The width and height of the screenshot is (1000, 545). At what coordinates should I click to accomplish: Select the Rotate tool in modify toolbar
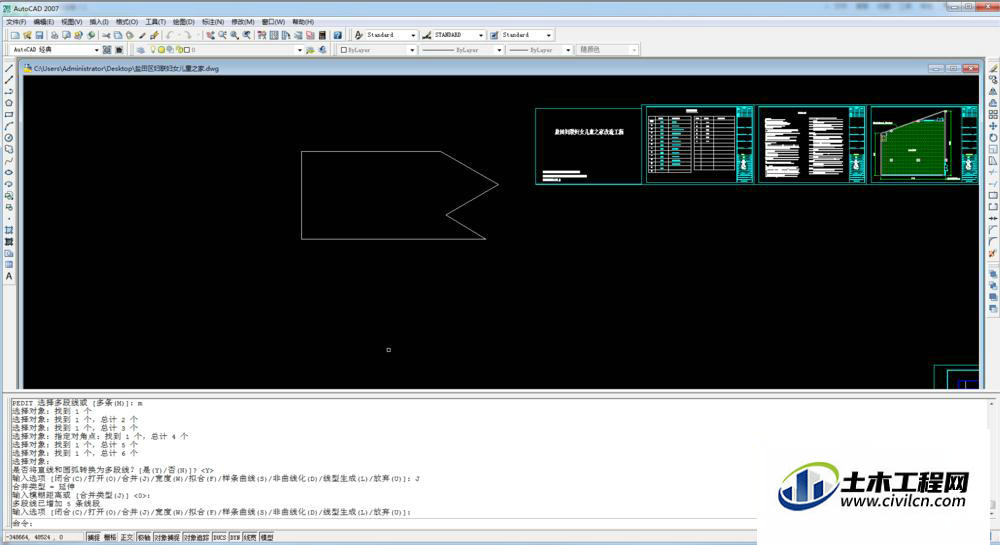[993, 137]
